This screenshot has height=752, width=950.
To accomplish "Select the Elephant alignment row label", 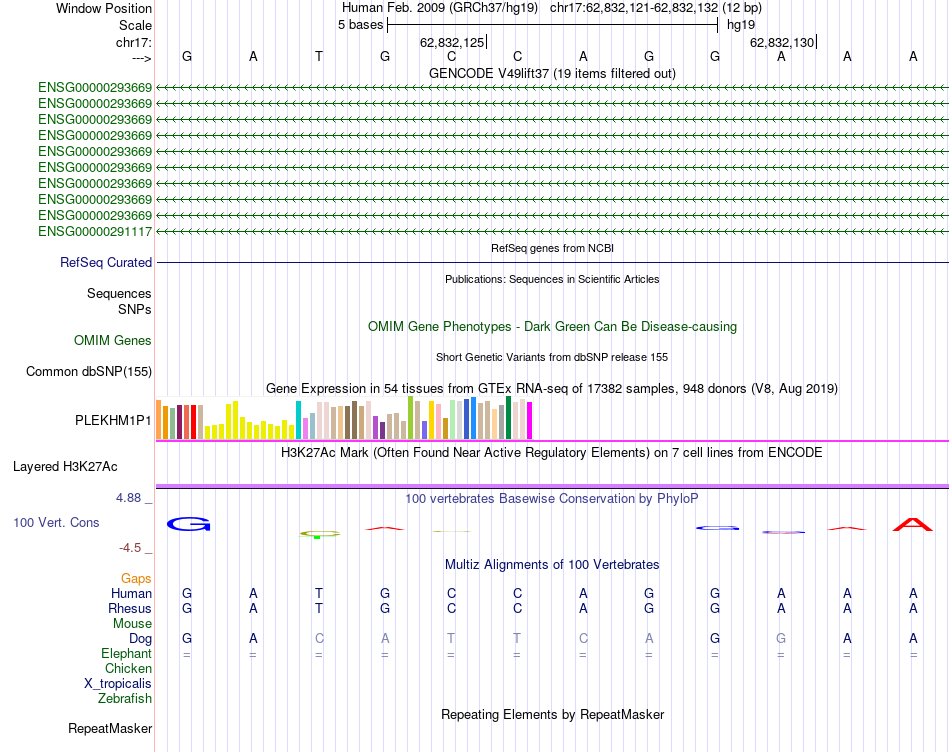I will click(x=126, y=653).
